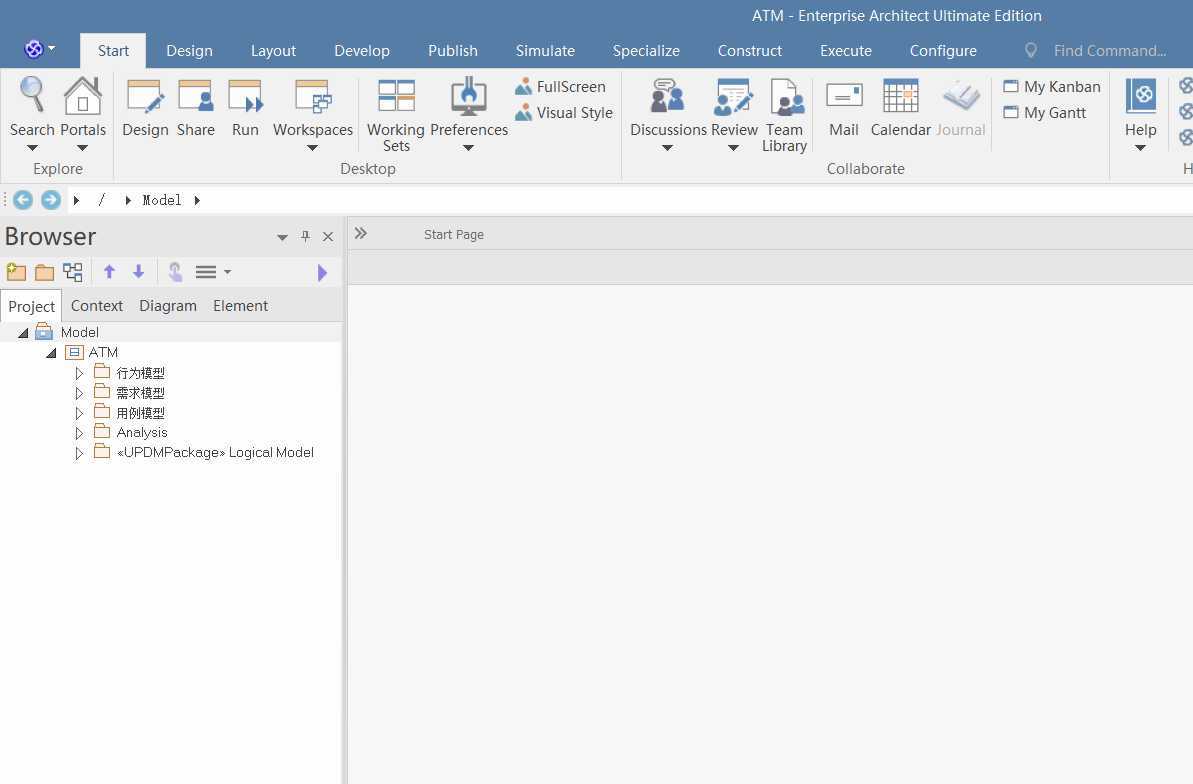Screen dimensions: 1193x784
Task: Navigate forward with the blue right arrow
Action: pyautogui.click(x=51, y=200)
